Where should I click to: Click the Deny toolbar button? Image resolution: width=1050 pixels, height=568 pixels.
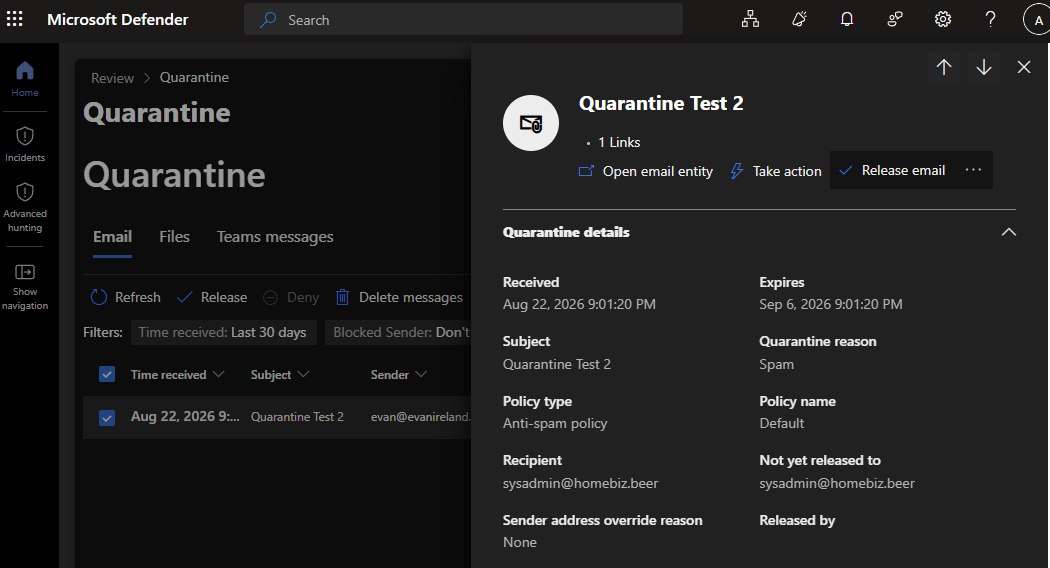[291, 297]
